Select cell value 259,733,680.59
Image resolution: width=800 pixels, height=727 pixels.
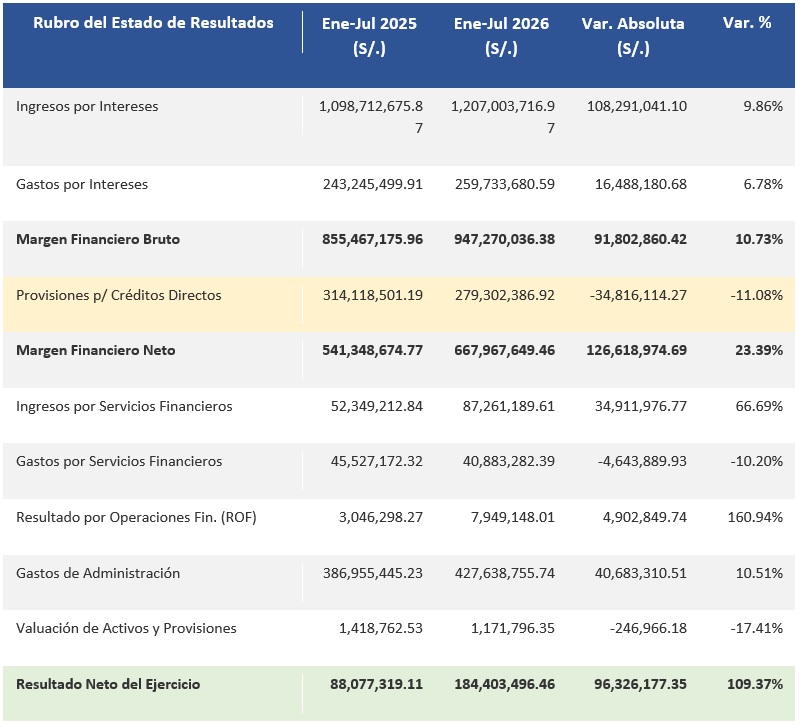tap(505, 184)
